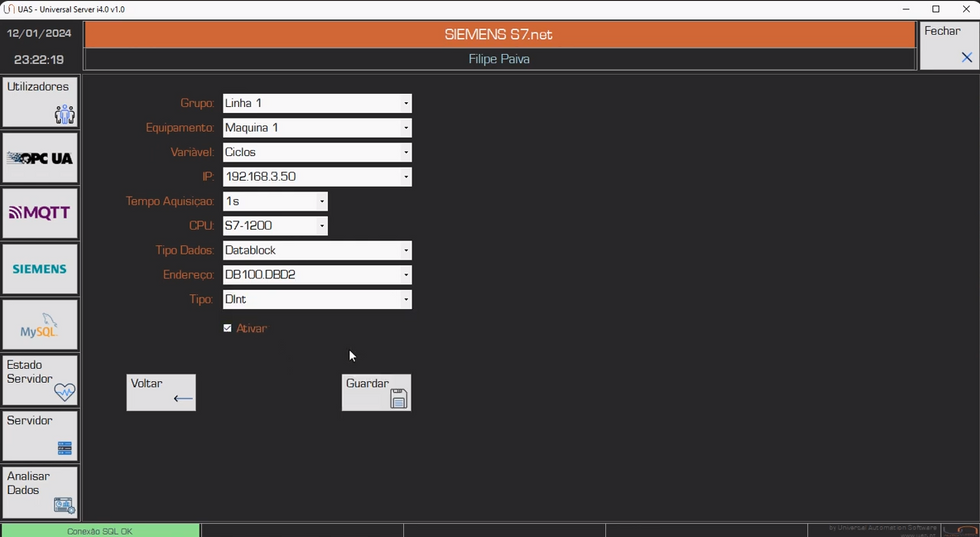Viewport: 980px width, 537px height.
Task: Maximize the UAS window
Action: click(936, 9)
